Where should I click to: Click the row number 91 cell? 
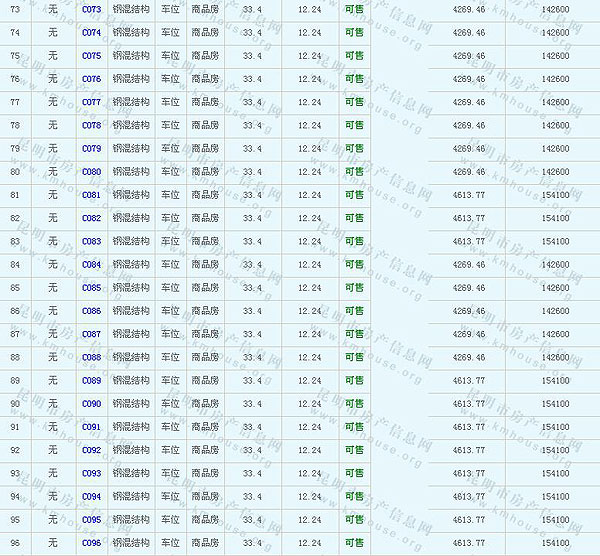click(x=15, y=427)
